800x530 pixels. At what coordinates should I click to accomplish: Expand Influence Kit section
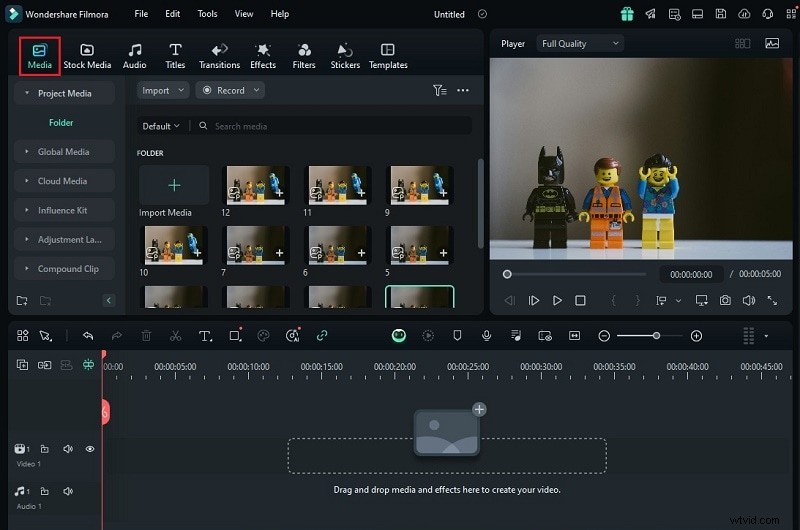64,210
